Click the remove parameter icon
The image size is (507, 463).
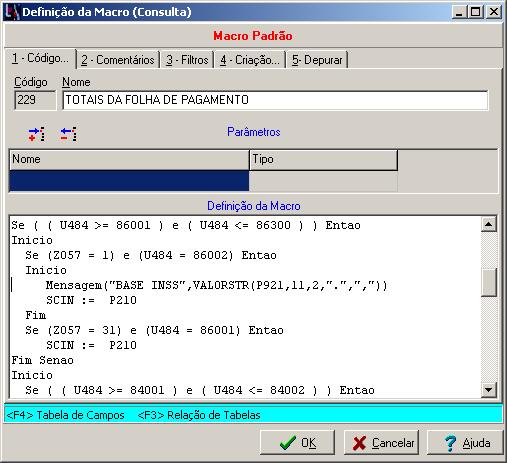click(x=68, y=134)
